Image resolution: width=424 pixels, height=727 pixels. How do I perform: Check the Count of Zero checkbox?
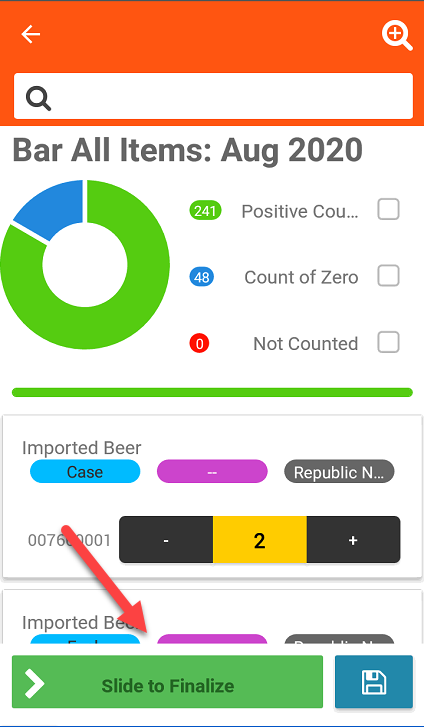click(x=388, y=275)
